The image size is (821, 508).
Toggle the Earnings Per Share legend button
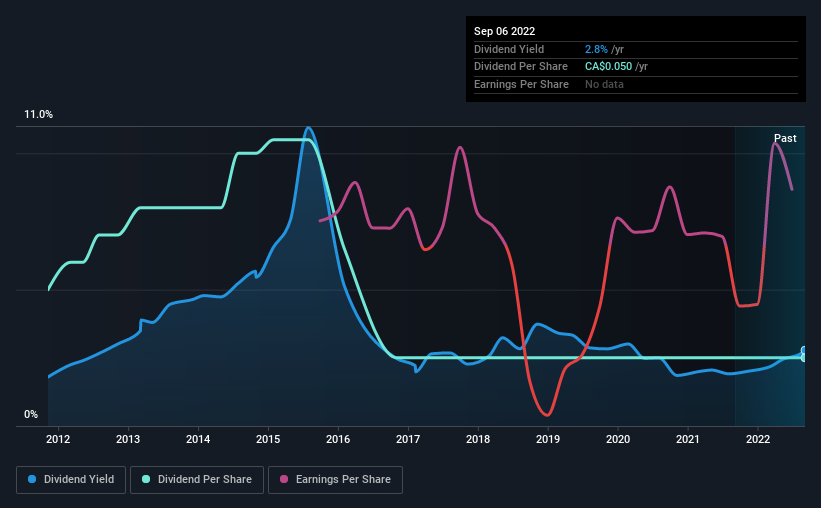click(x=335, y=480)
